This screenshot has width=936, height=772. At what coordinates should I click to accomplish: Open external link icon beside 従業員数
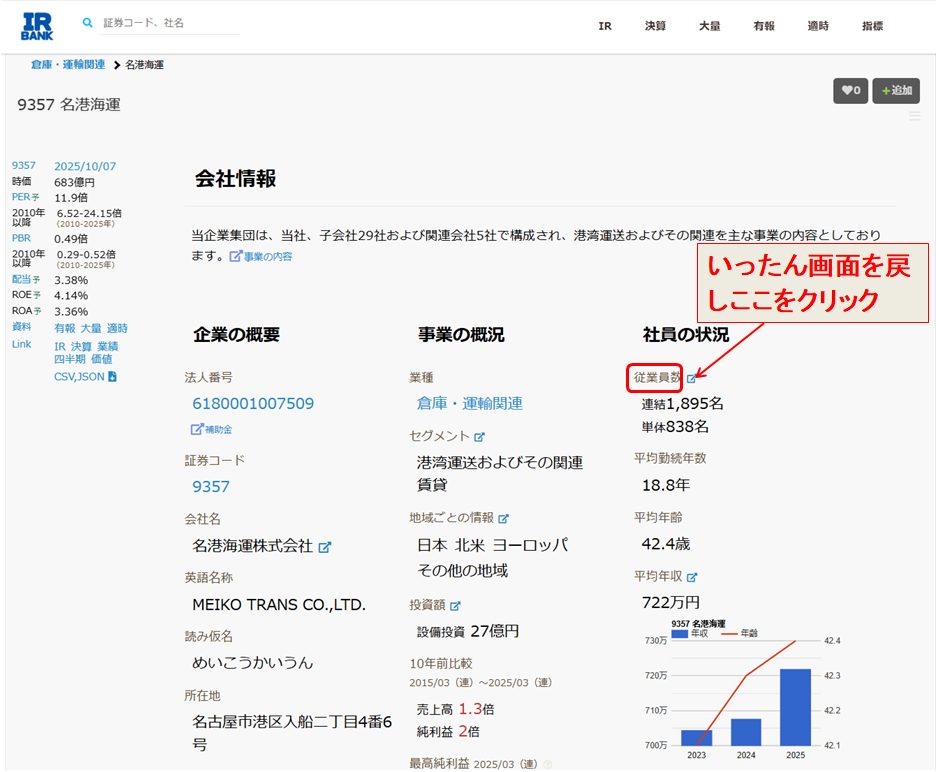coord(691,378)
